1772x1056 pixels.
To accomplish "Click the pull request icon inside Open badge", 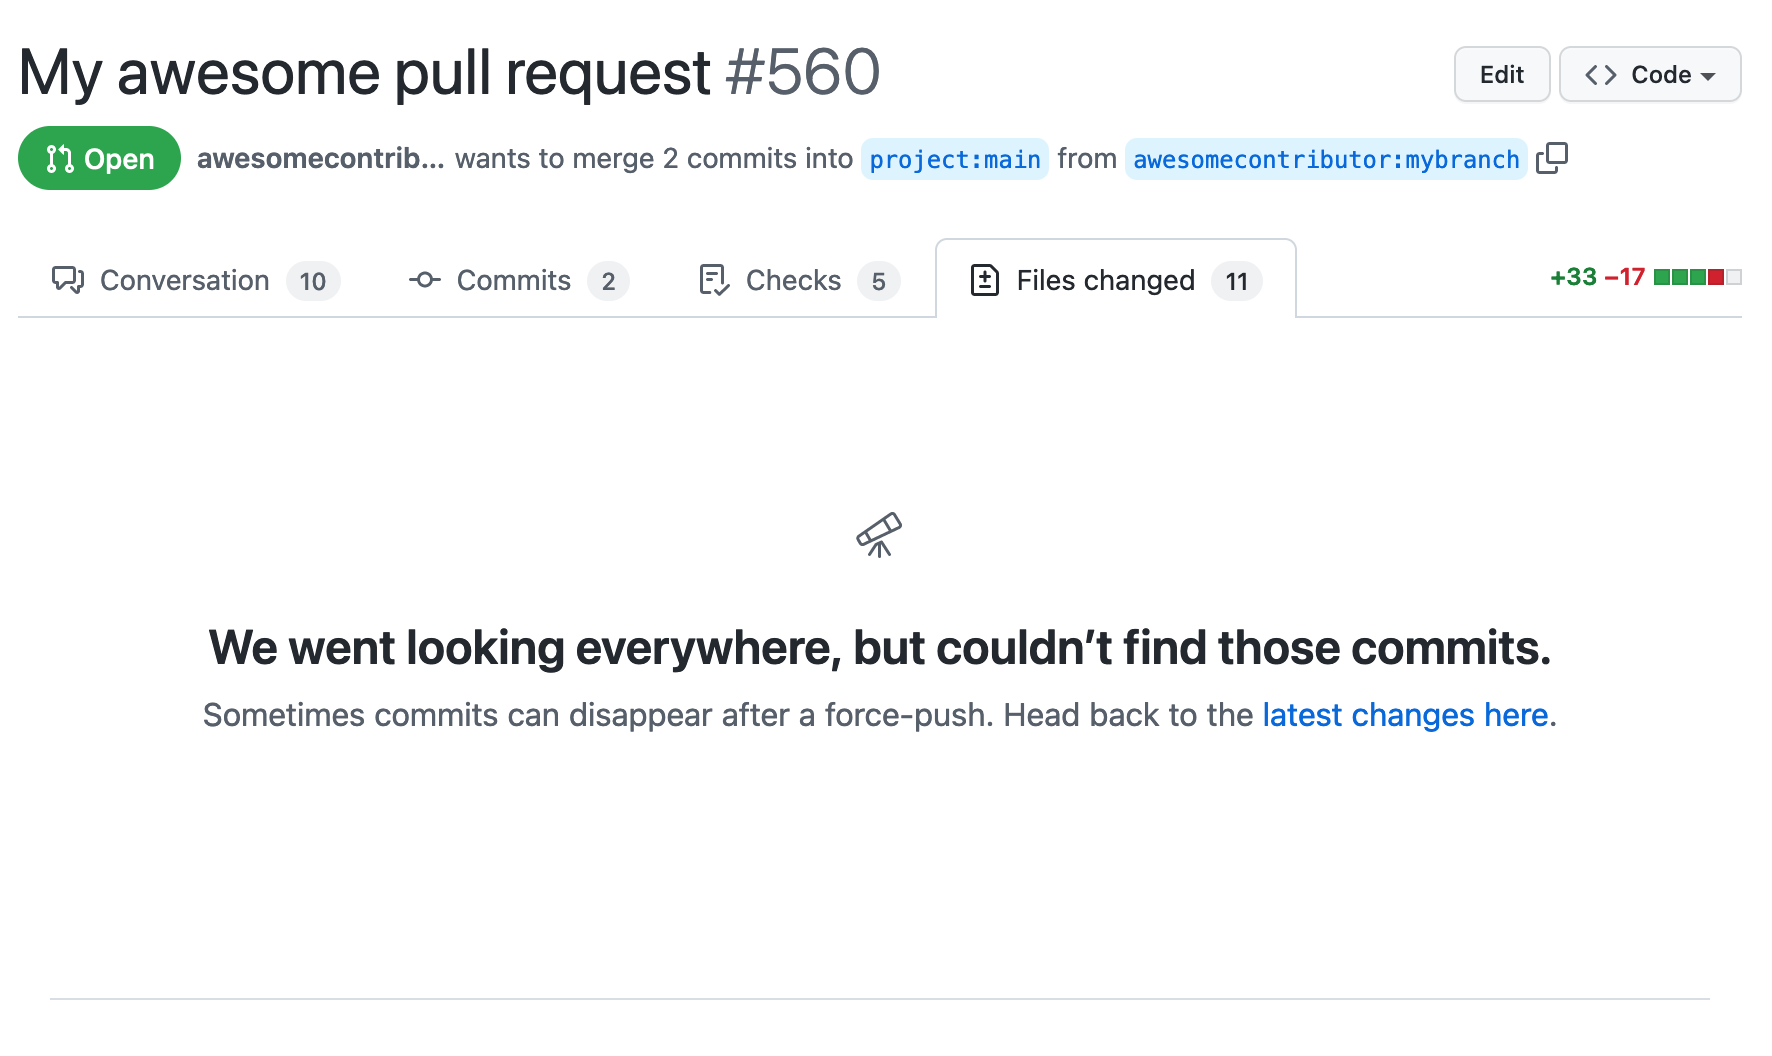I will tap(58, 158).
